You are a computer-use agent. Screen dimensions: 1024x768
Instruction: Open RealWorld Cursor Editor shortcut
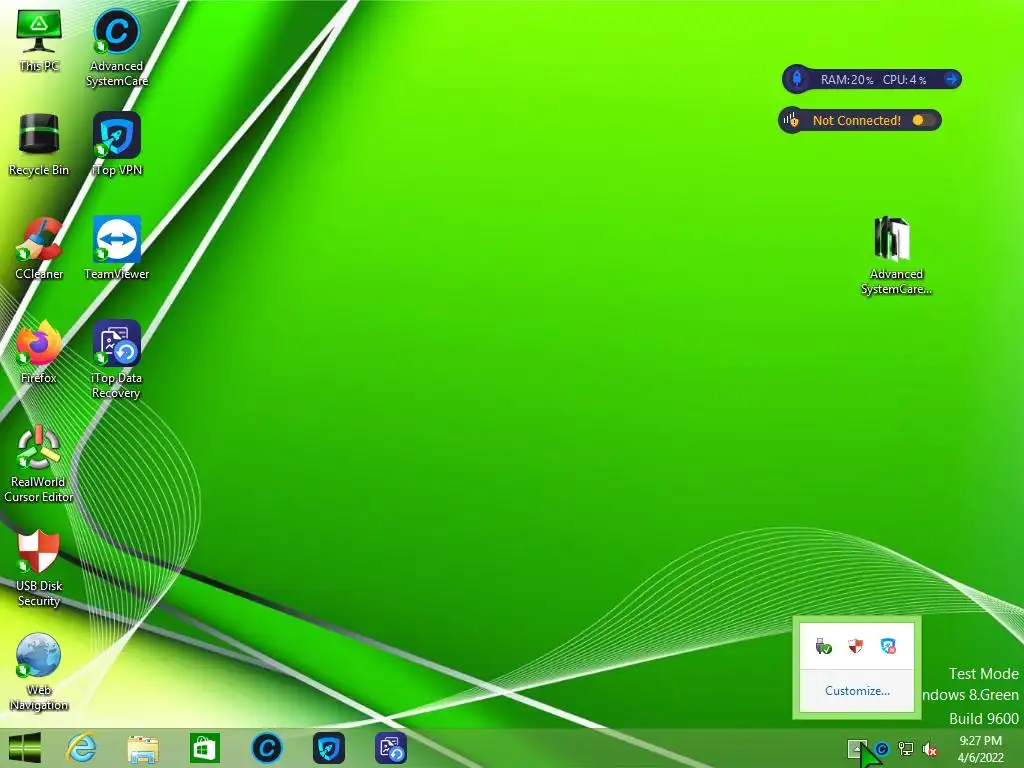[39, 464]
